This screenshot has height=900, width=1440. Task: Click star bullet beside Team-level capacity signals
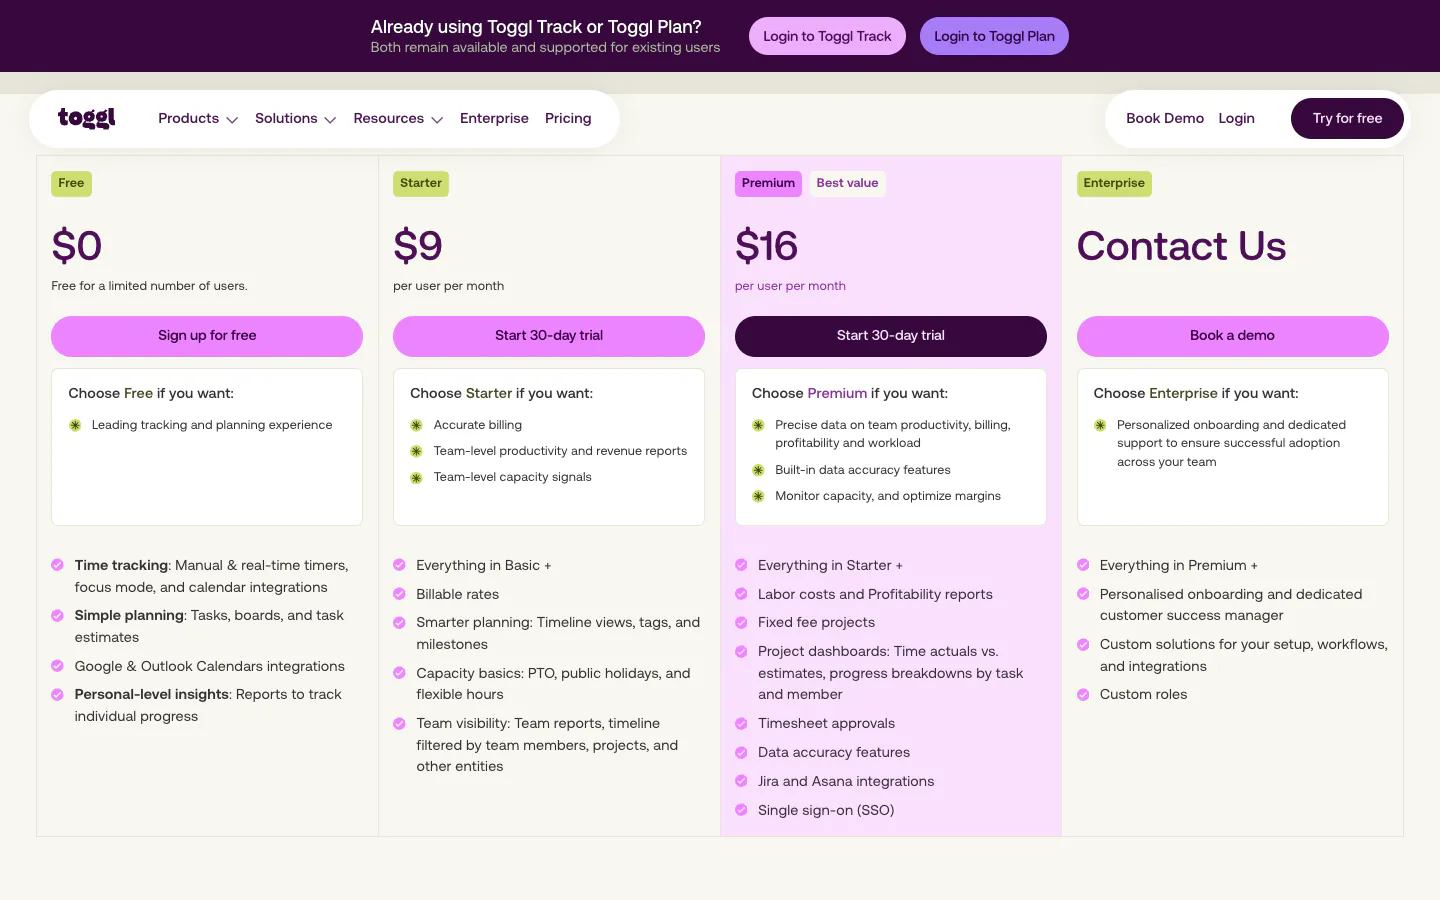point(417,478)
